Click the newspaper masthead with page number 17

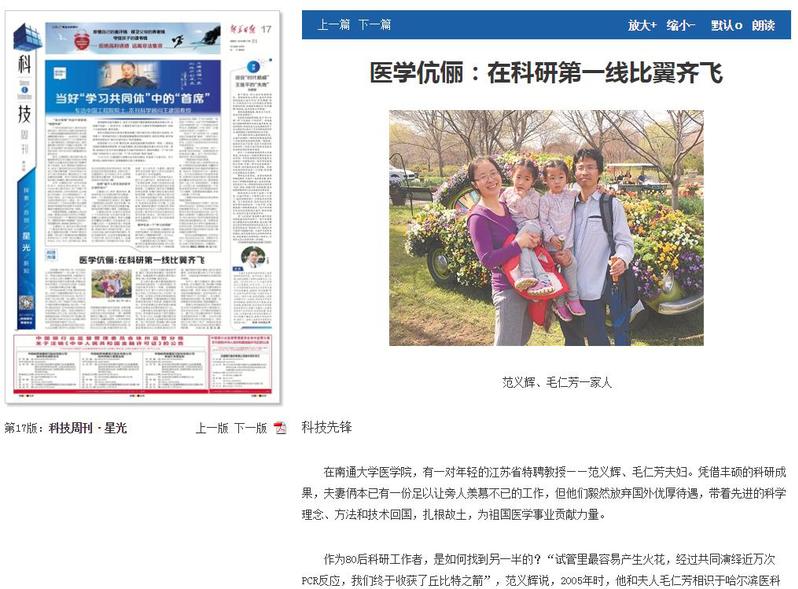[250, 30]
